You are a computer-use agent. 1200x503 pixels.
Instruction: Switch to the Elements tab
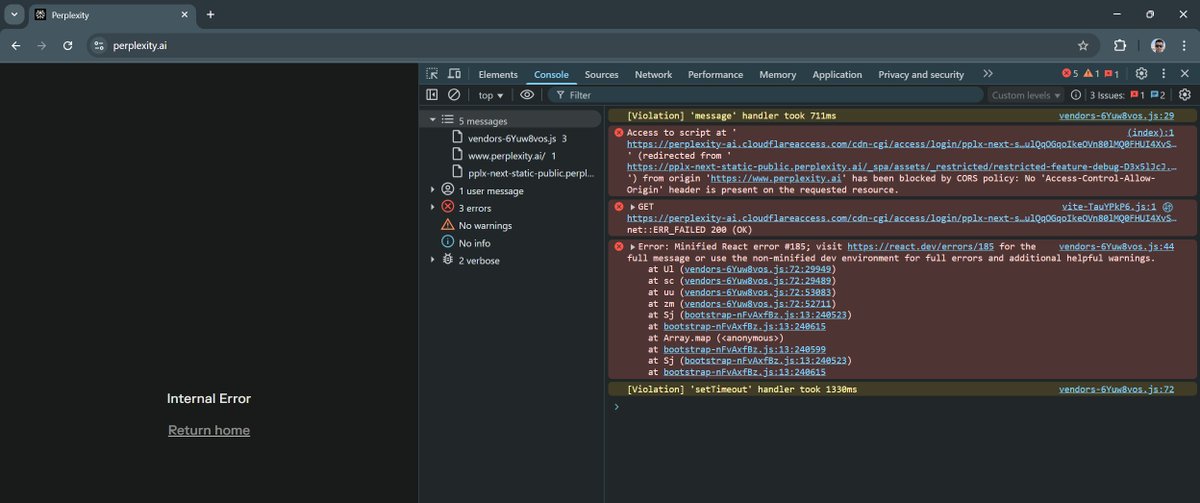(x=498, y=74)
